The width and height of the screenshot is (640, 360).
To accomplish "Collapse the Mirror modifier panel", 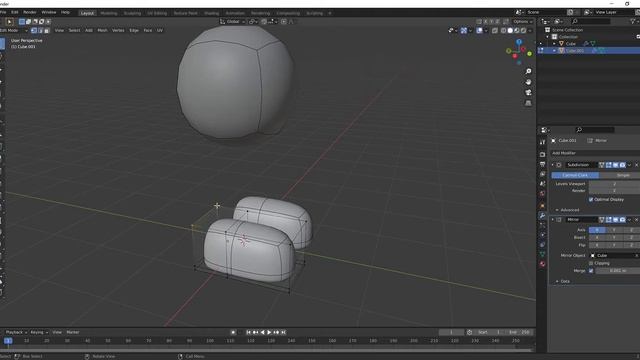I will coord(553,220).
